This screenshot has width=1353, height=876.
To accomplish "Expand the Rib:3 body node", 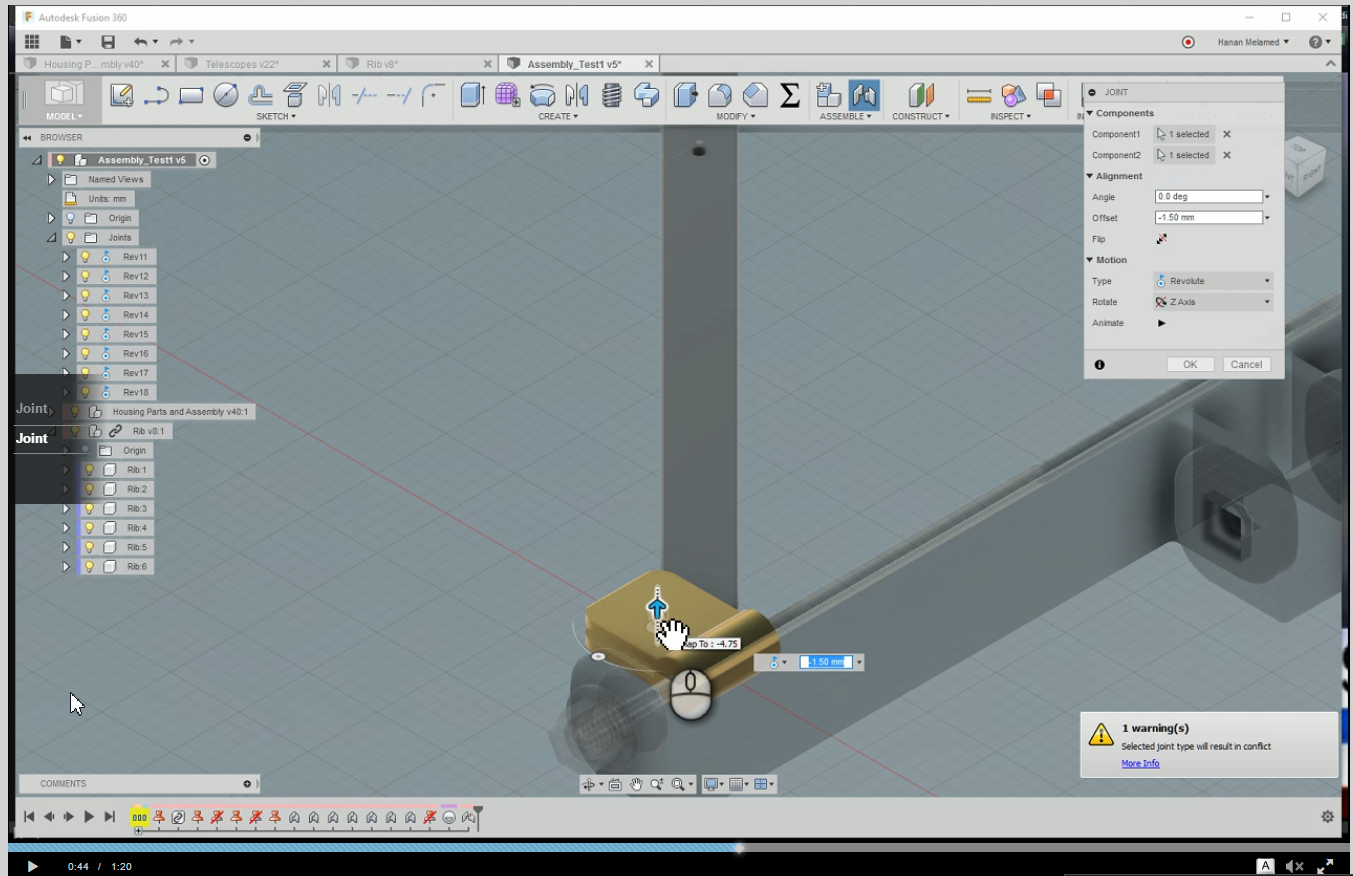I will 67,509.
